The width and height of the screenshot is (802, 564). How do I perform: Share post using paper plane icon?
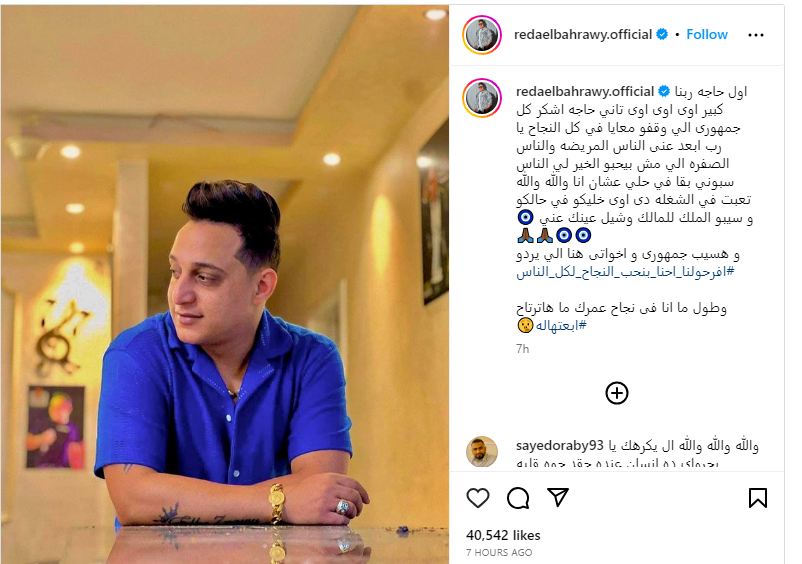pyautogui.click(x=558, y=497)
